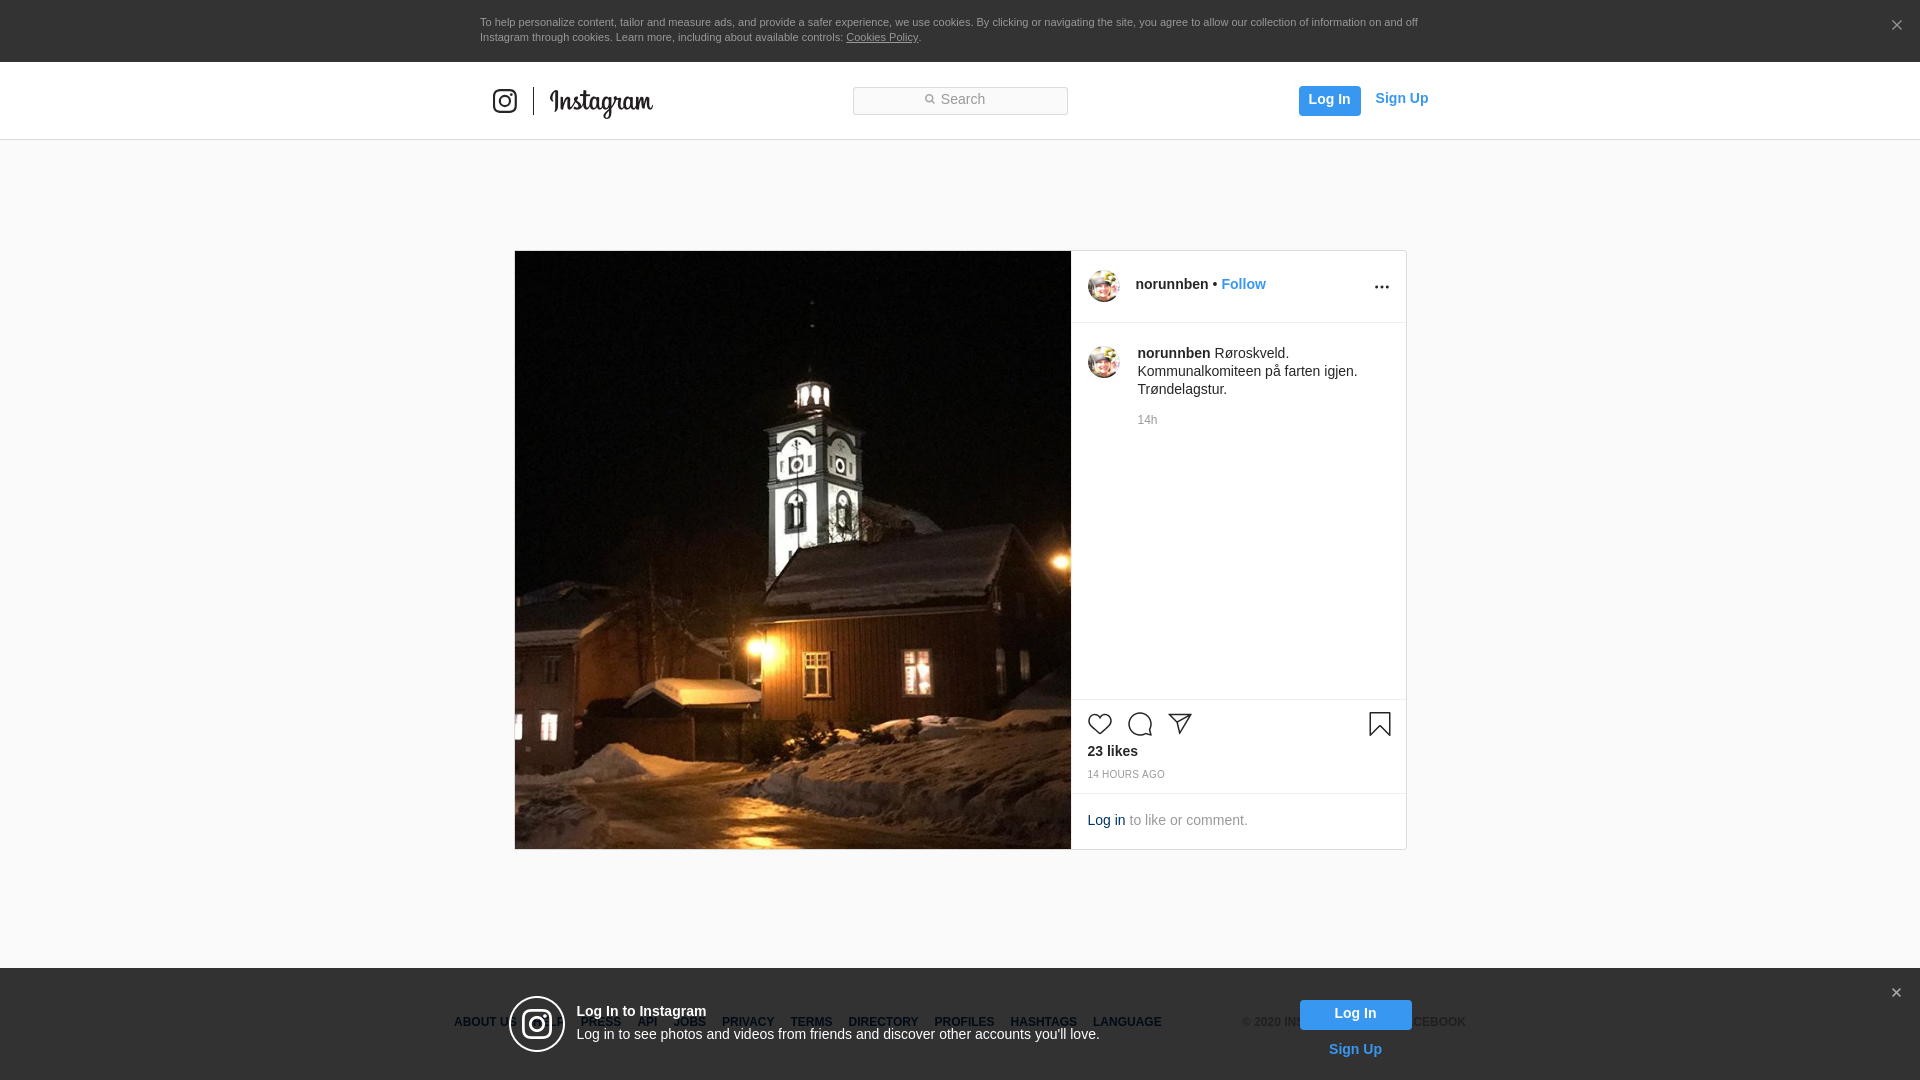Click Sign Up in bottom banner

[1355, 1049]
